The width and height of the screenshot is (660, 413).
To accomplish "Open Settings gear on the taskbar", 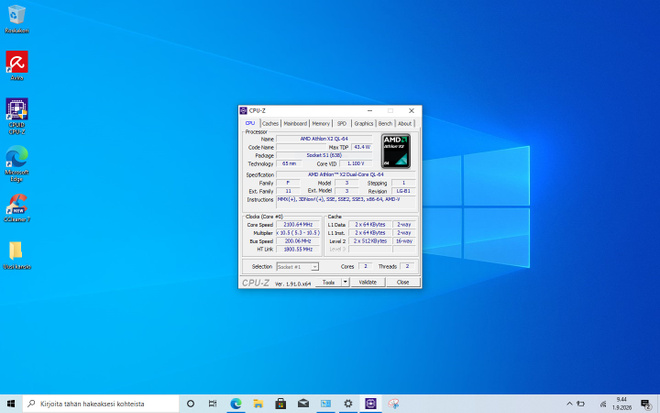I will pos(348,404).
